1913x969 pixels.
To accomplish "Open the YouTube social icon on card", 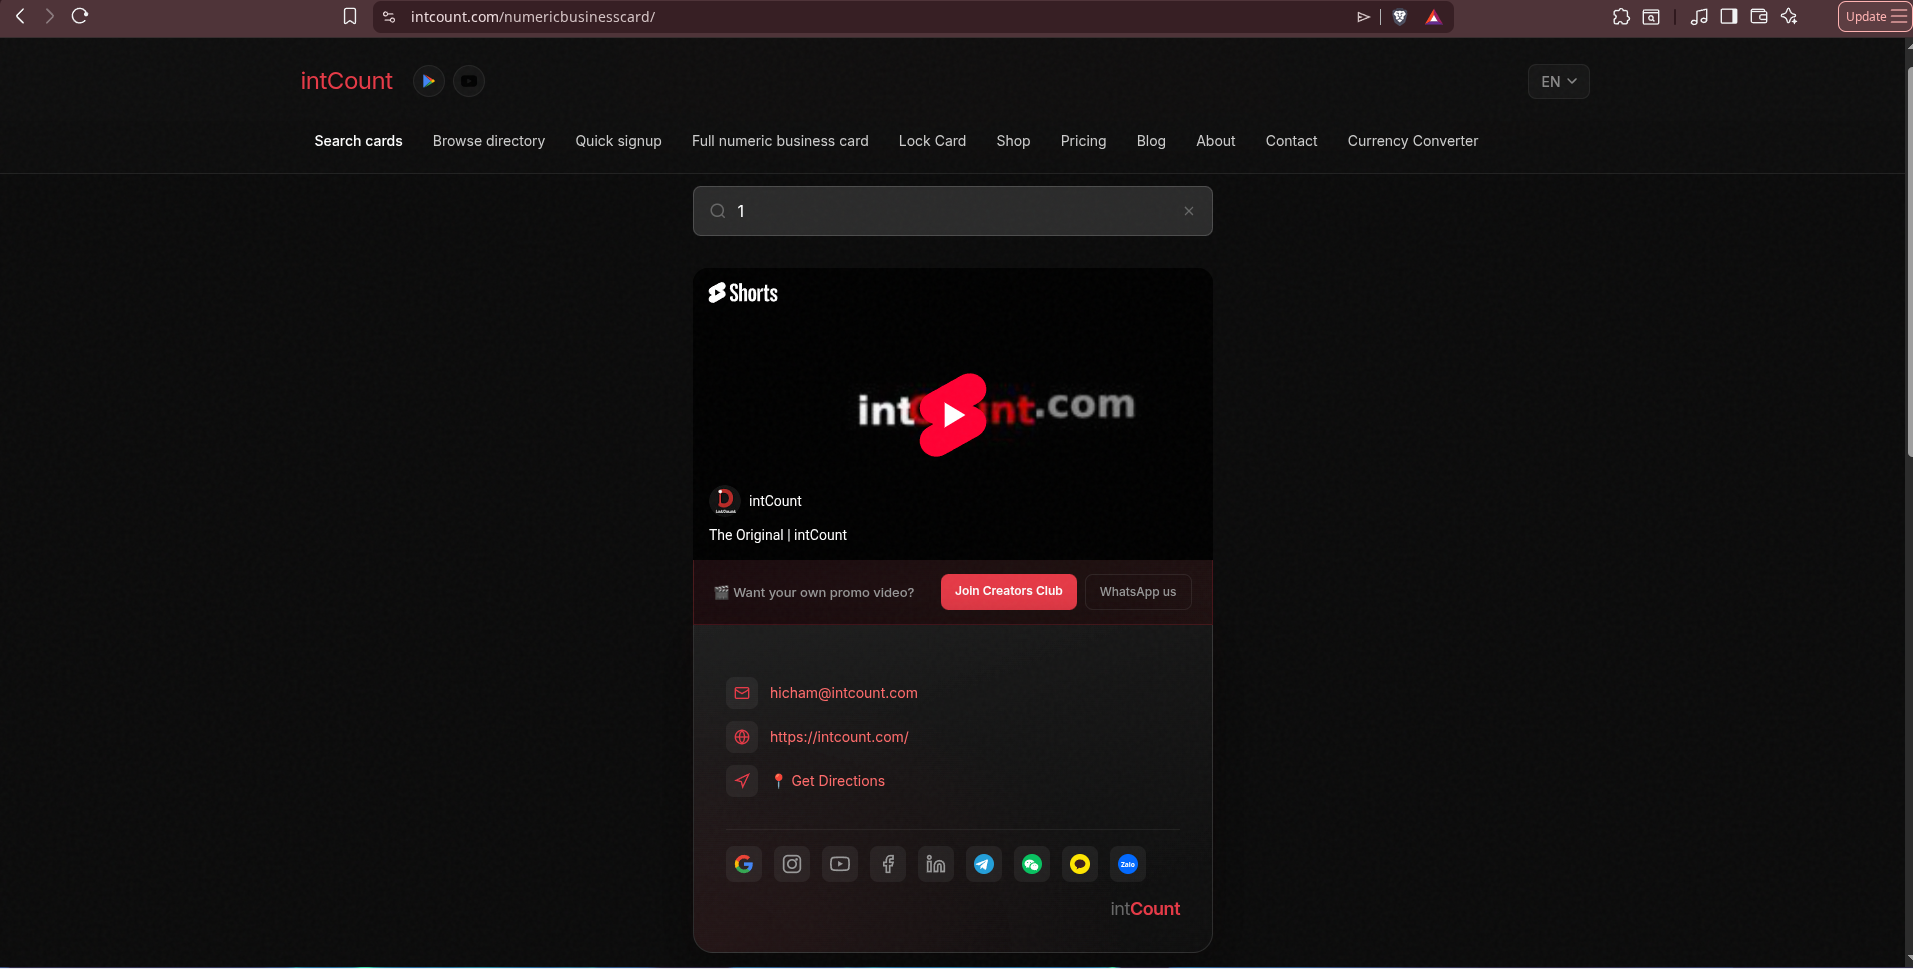I will pos(840,864).
